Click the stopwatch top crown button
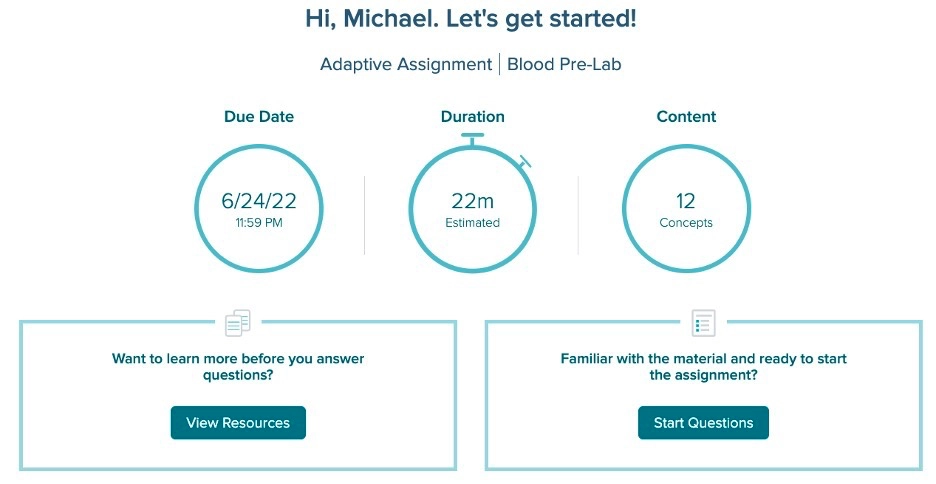936x484 pixels. click(472, 138)
